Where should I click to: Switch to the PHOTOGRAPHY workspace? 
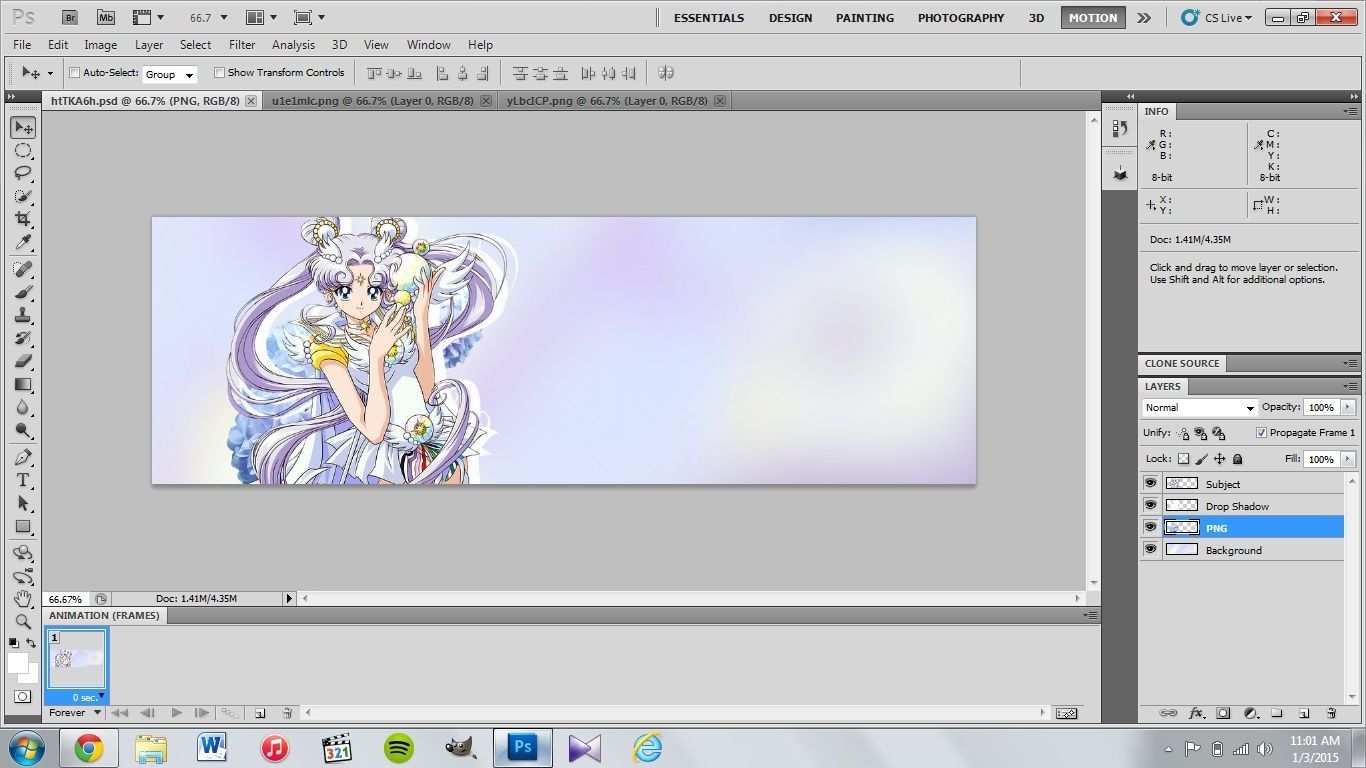point(961,18)
